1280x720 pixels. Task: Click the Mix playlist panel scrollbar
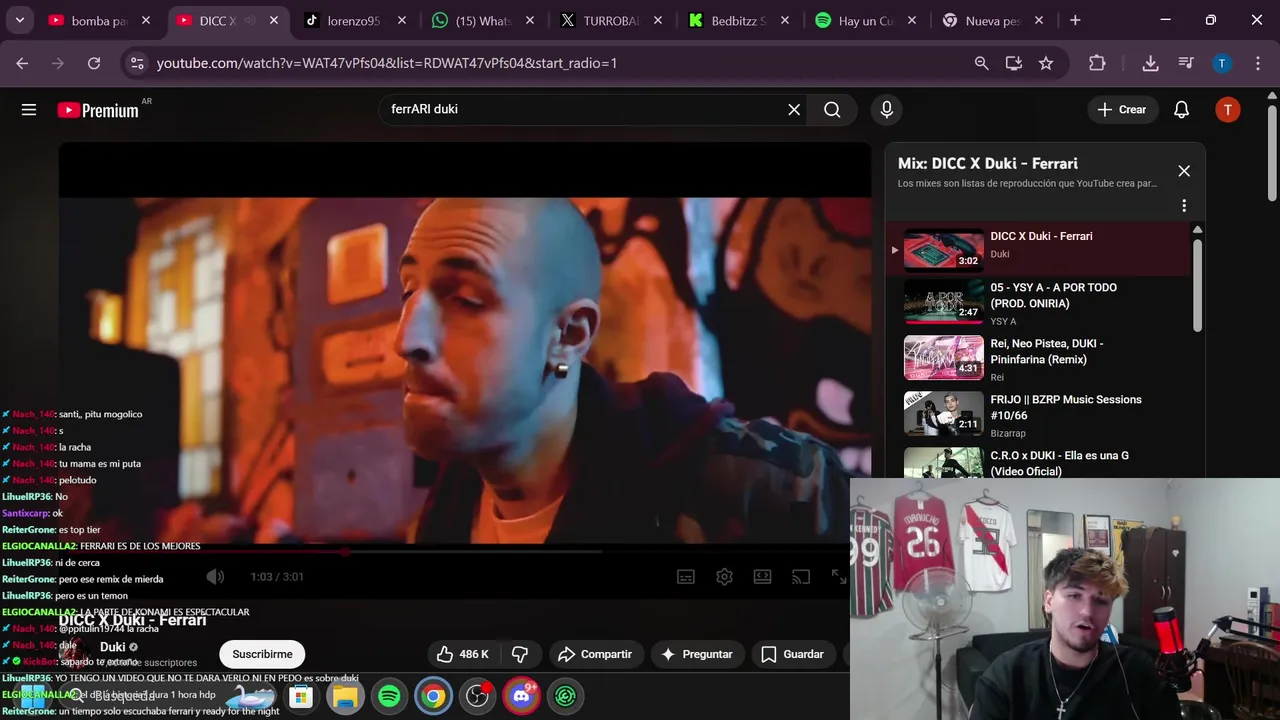1197,285
